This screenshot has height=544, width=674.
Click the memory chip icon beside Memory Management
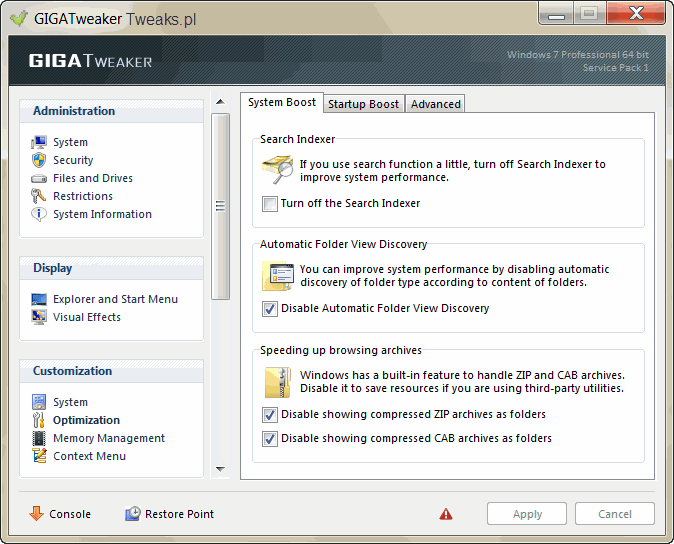click(x=39, y=438)
